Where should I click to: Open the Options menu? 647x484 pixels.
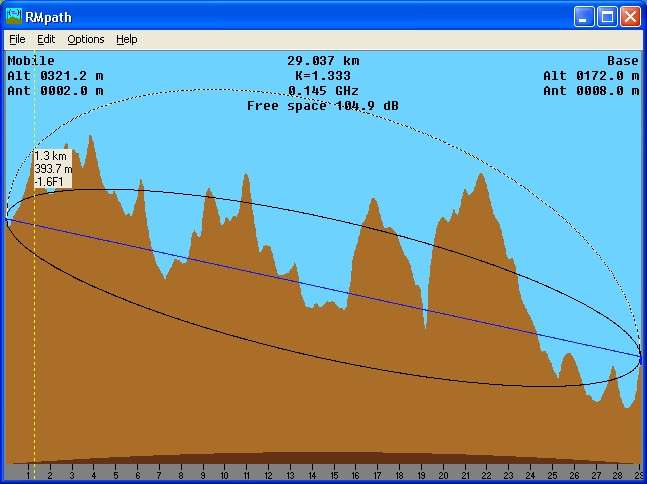tap(86, 39)
